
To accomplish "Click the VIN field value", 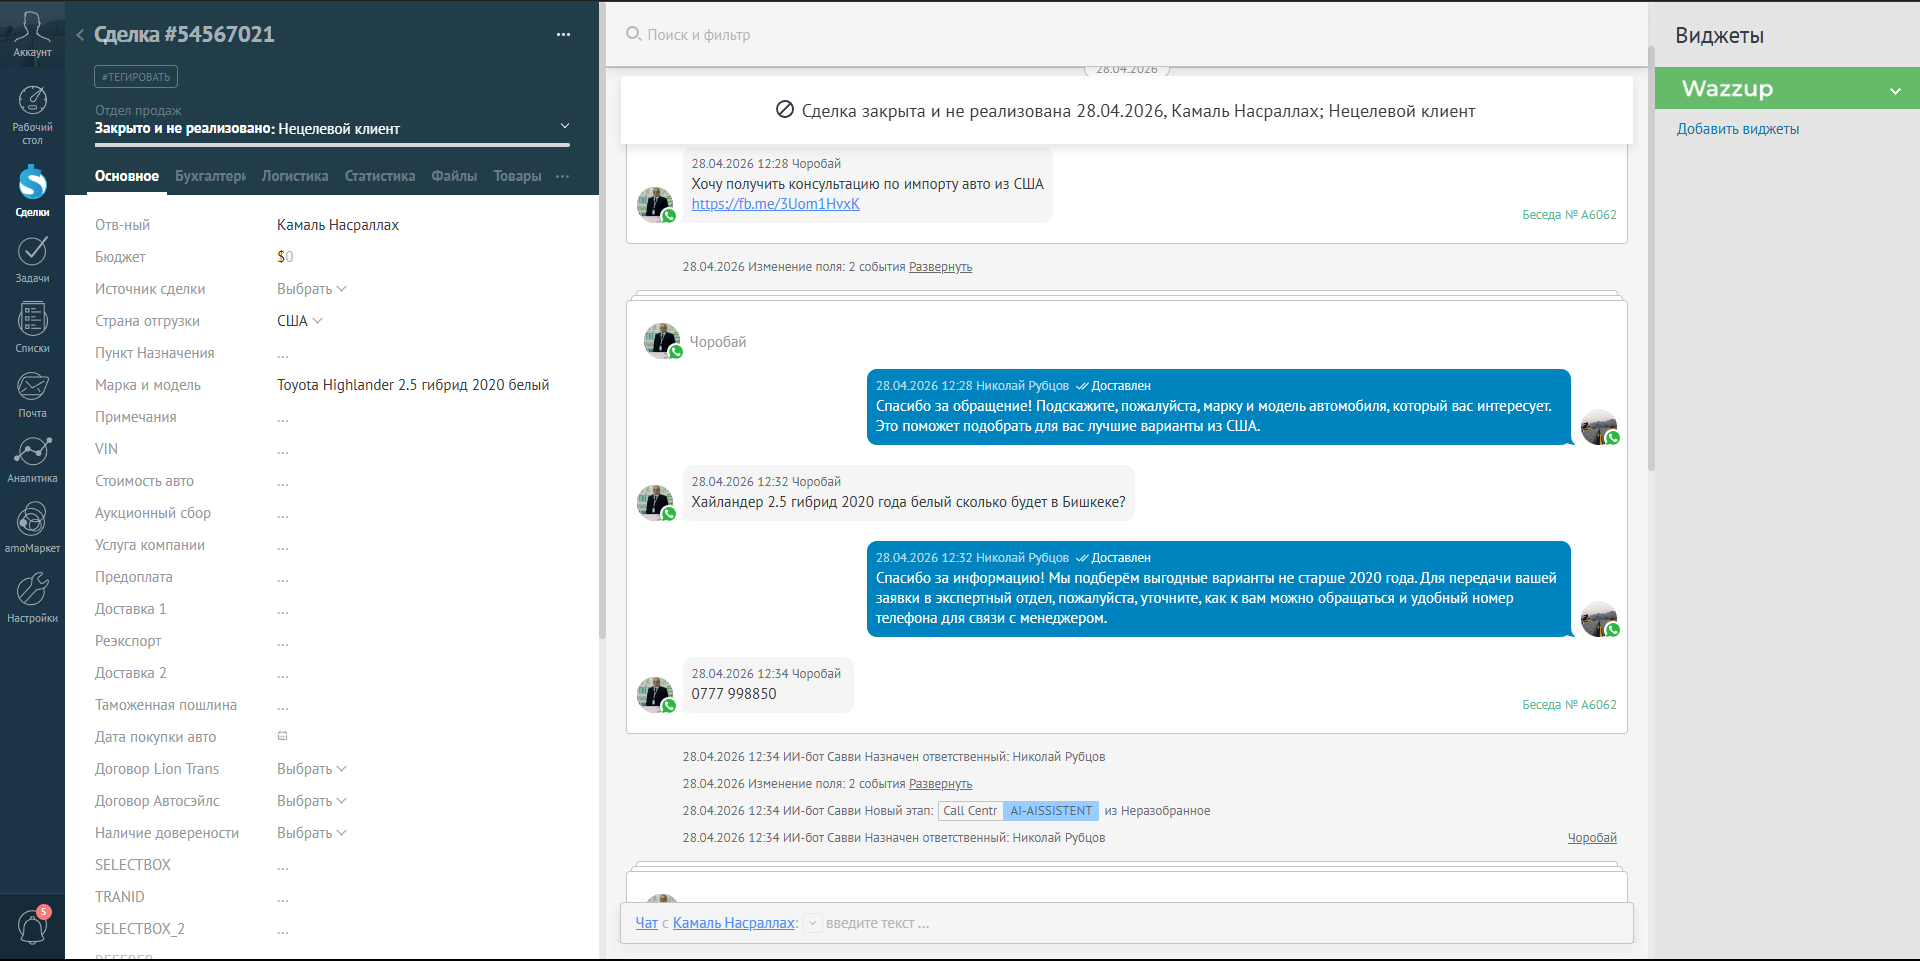I will 283,449.
